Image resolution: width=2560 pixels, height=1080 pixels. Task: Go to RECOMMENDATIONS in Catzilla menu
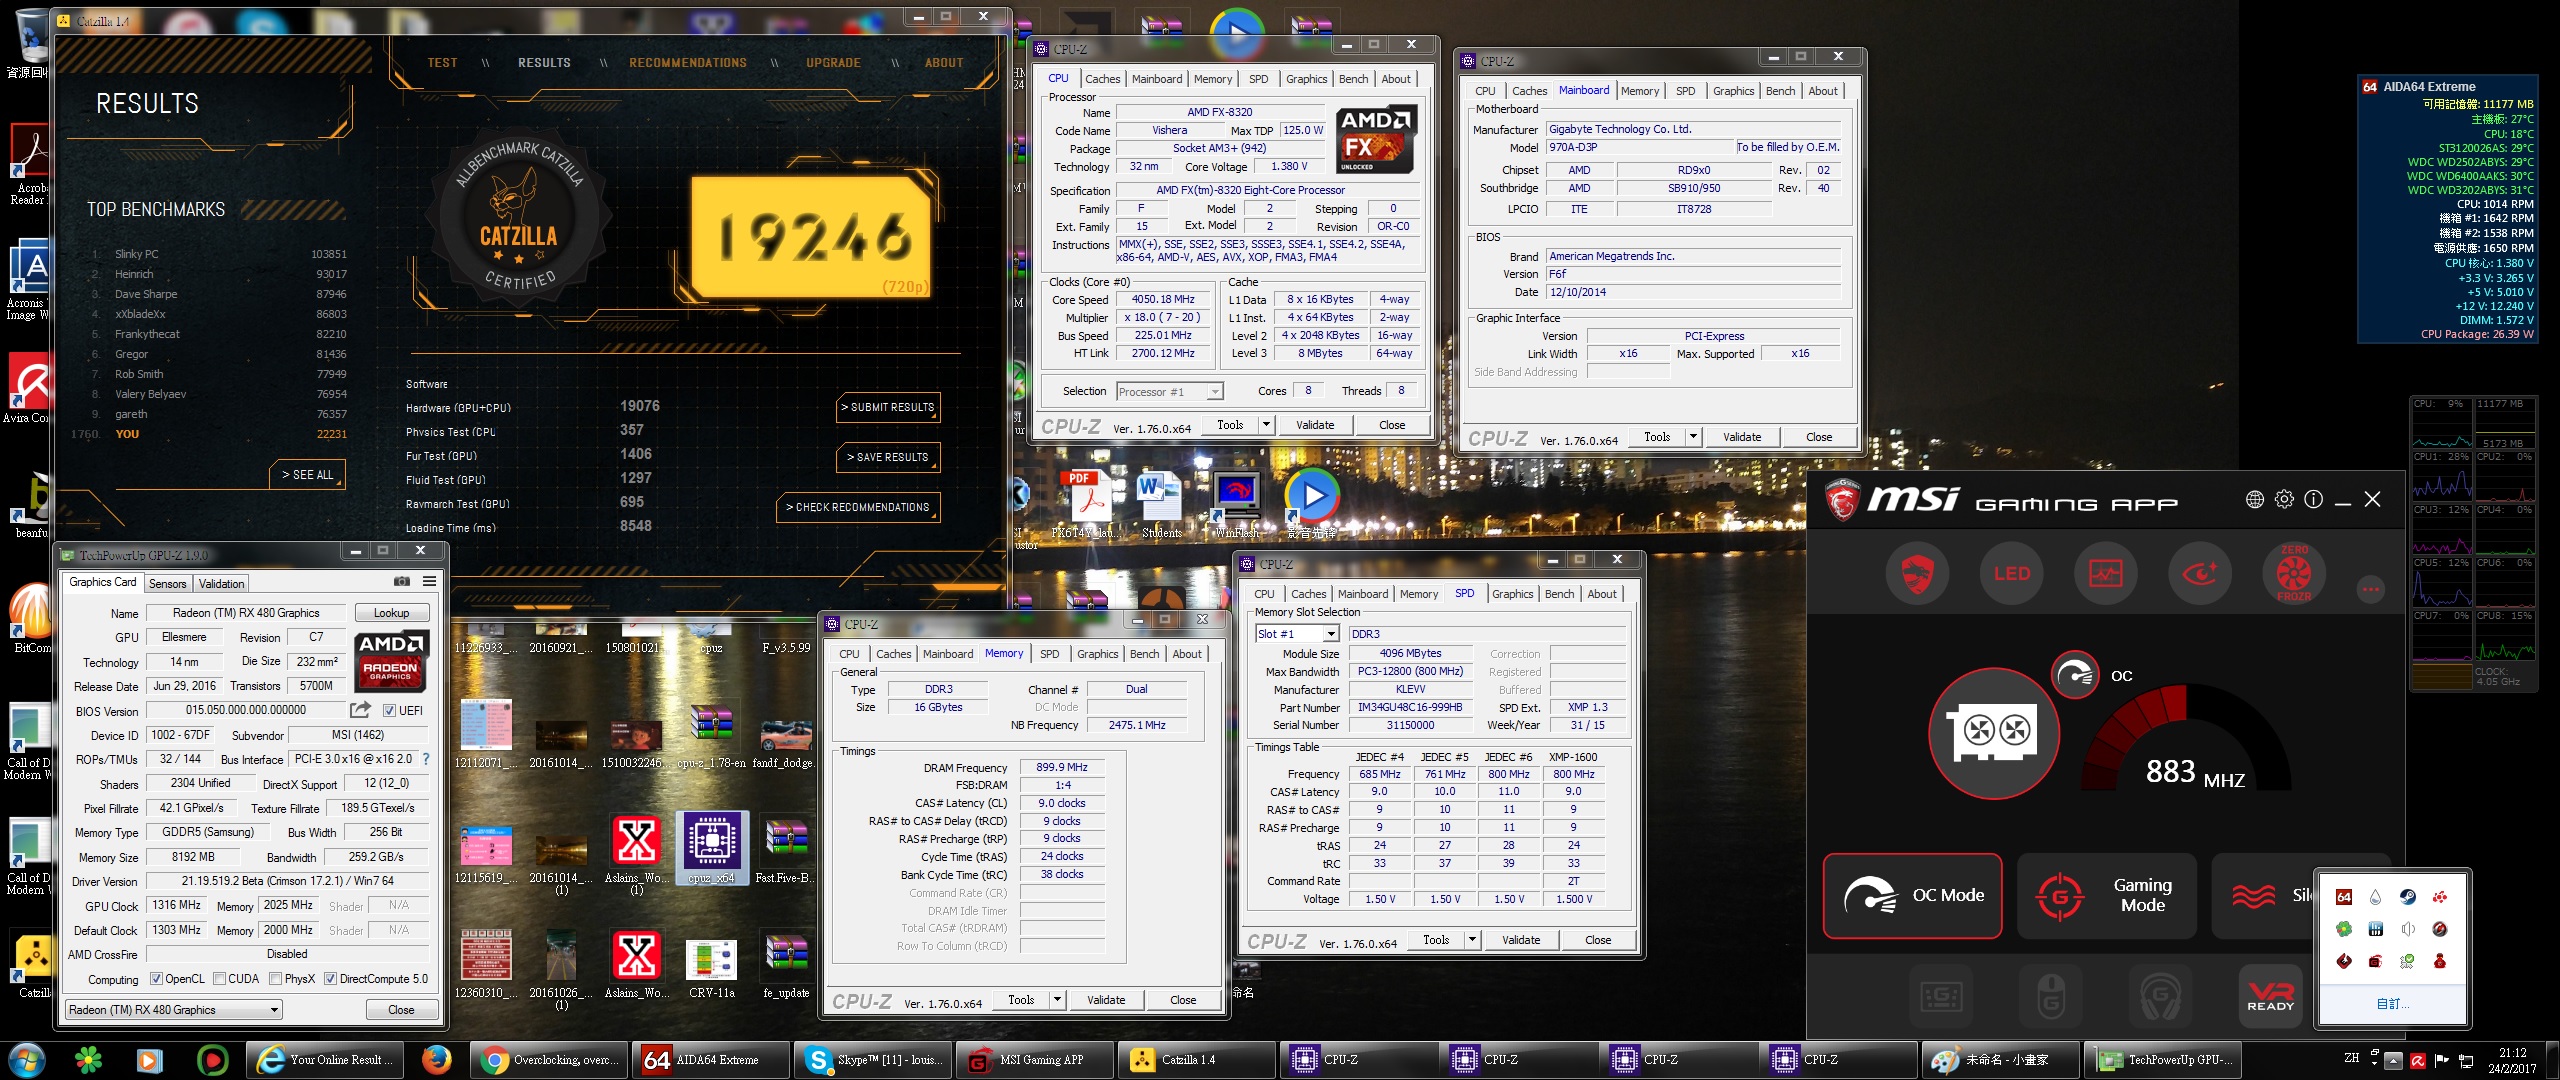pyautogui.click(x=688, y=63)
